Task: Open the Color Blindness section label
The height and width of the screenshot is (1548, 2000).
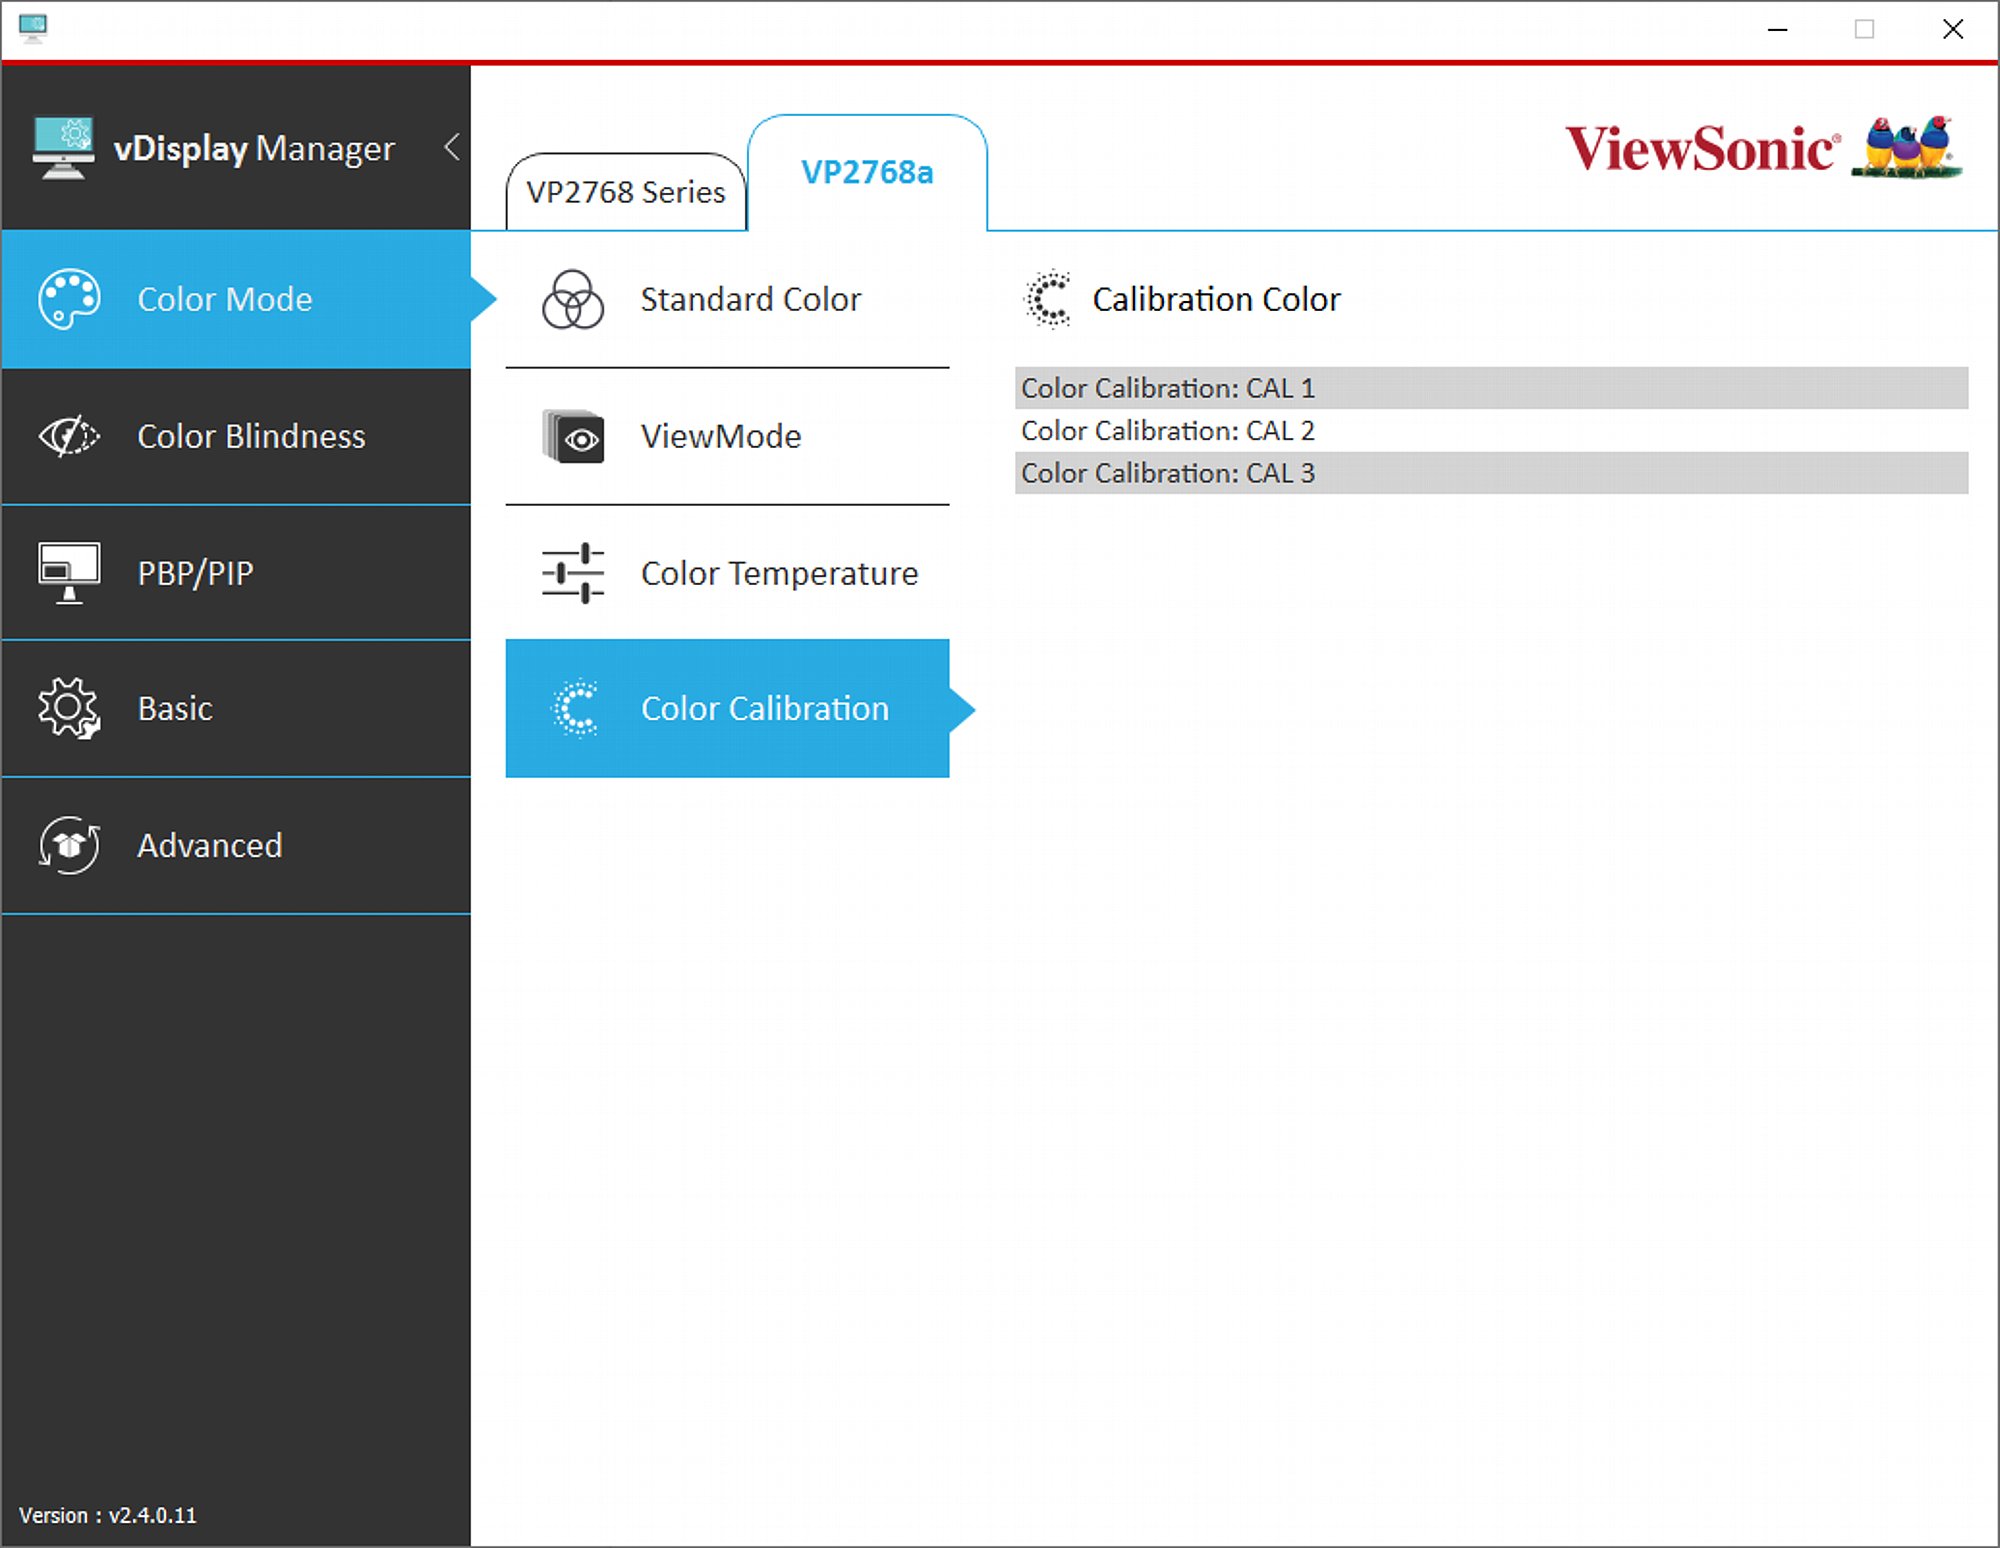Action: (251, 436)
